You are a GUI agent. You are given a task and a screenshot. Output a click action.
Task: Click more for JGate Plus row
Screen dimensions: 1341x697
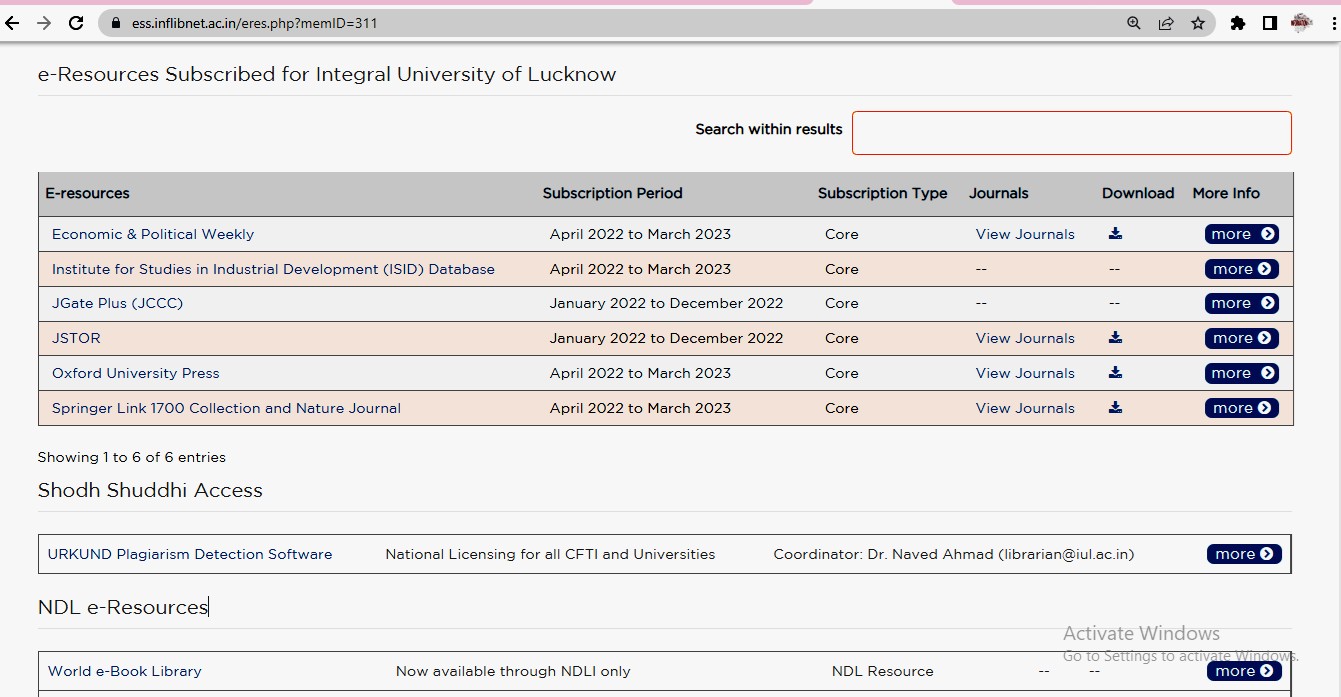coord(1242,303)
